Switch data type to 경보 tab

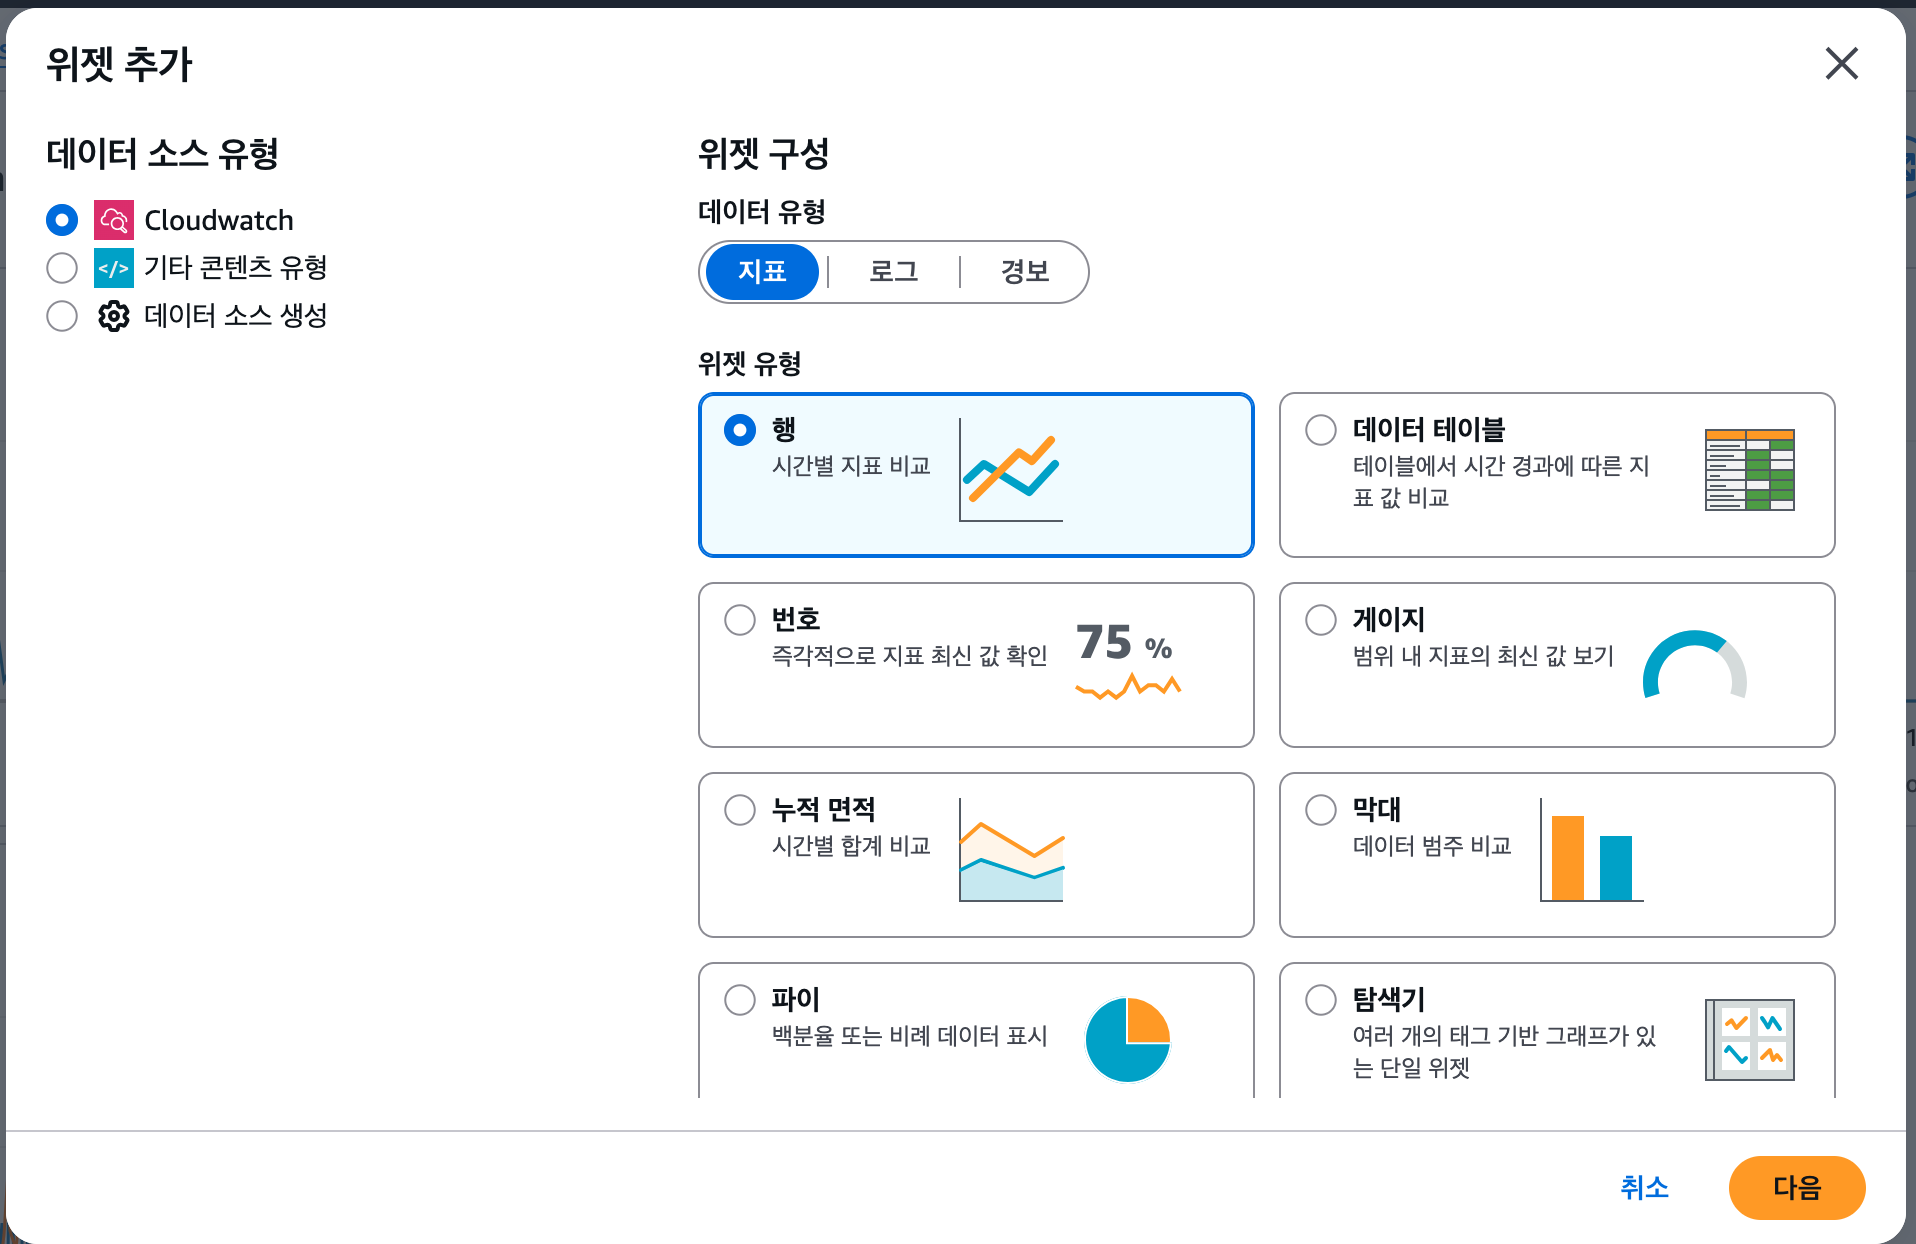coord(1024,272)
